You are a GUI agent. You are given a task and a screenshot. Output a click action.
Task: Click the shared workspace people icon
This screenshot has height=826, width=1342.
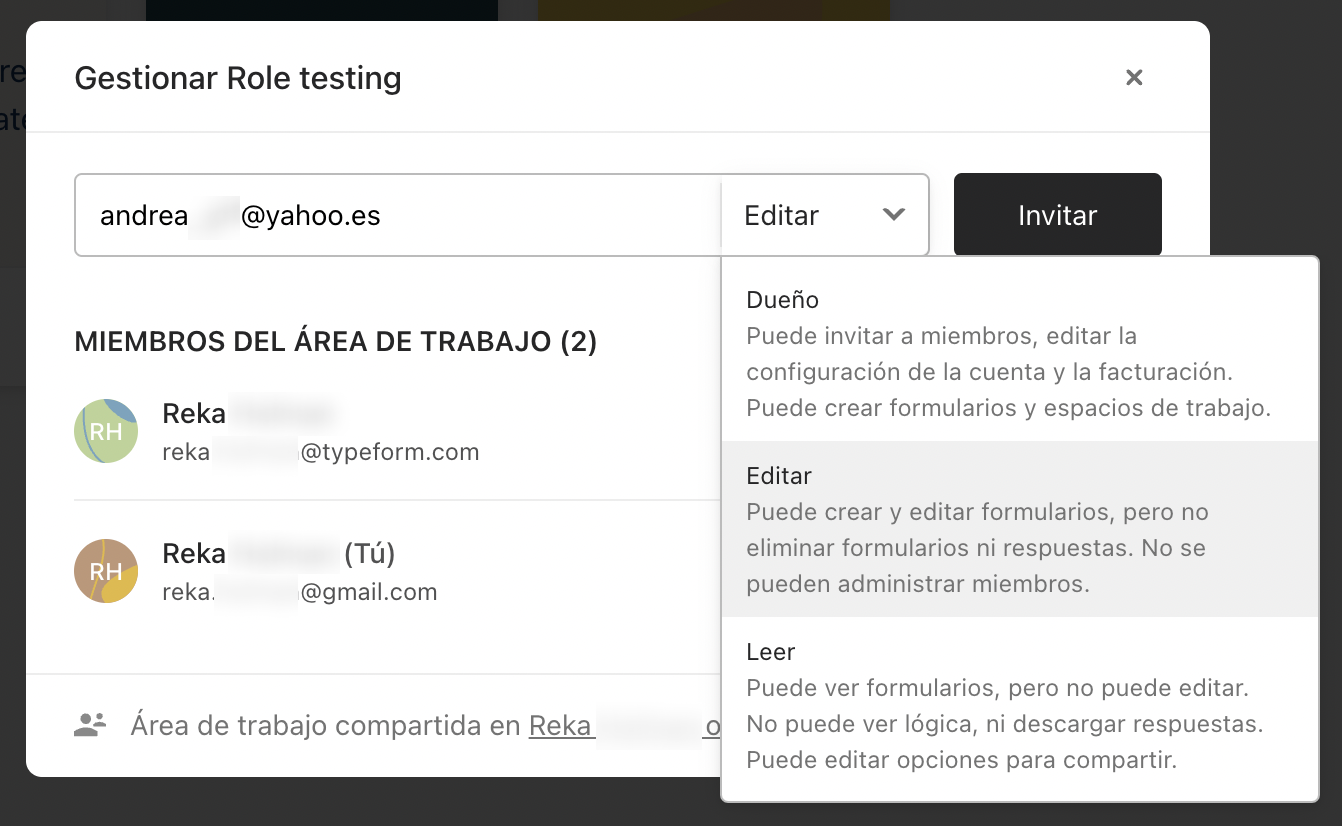click(x=90, y=725)
